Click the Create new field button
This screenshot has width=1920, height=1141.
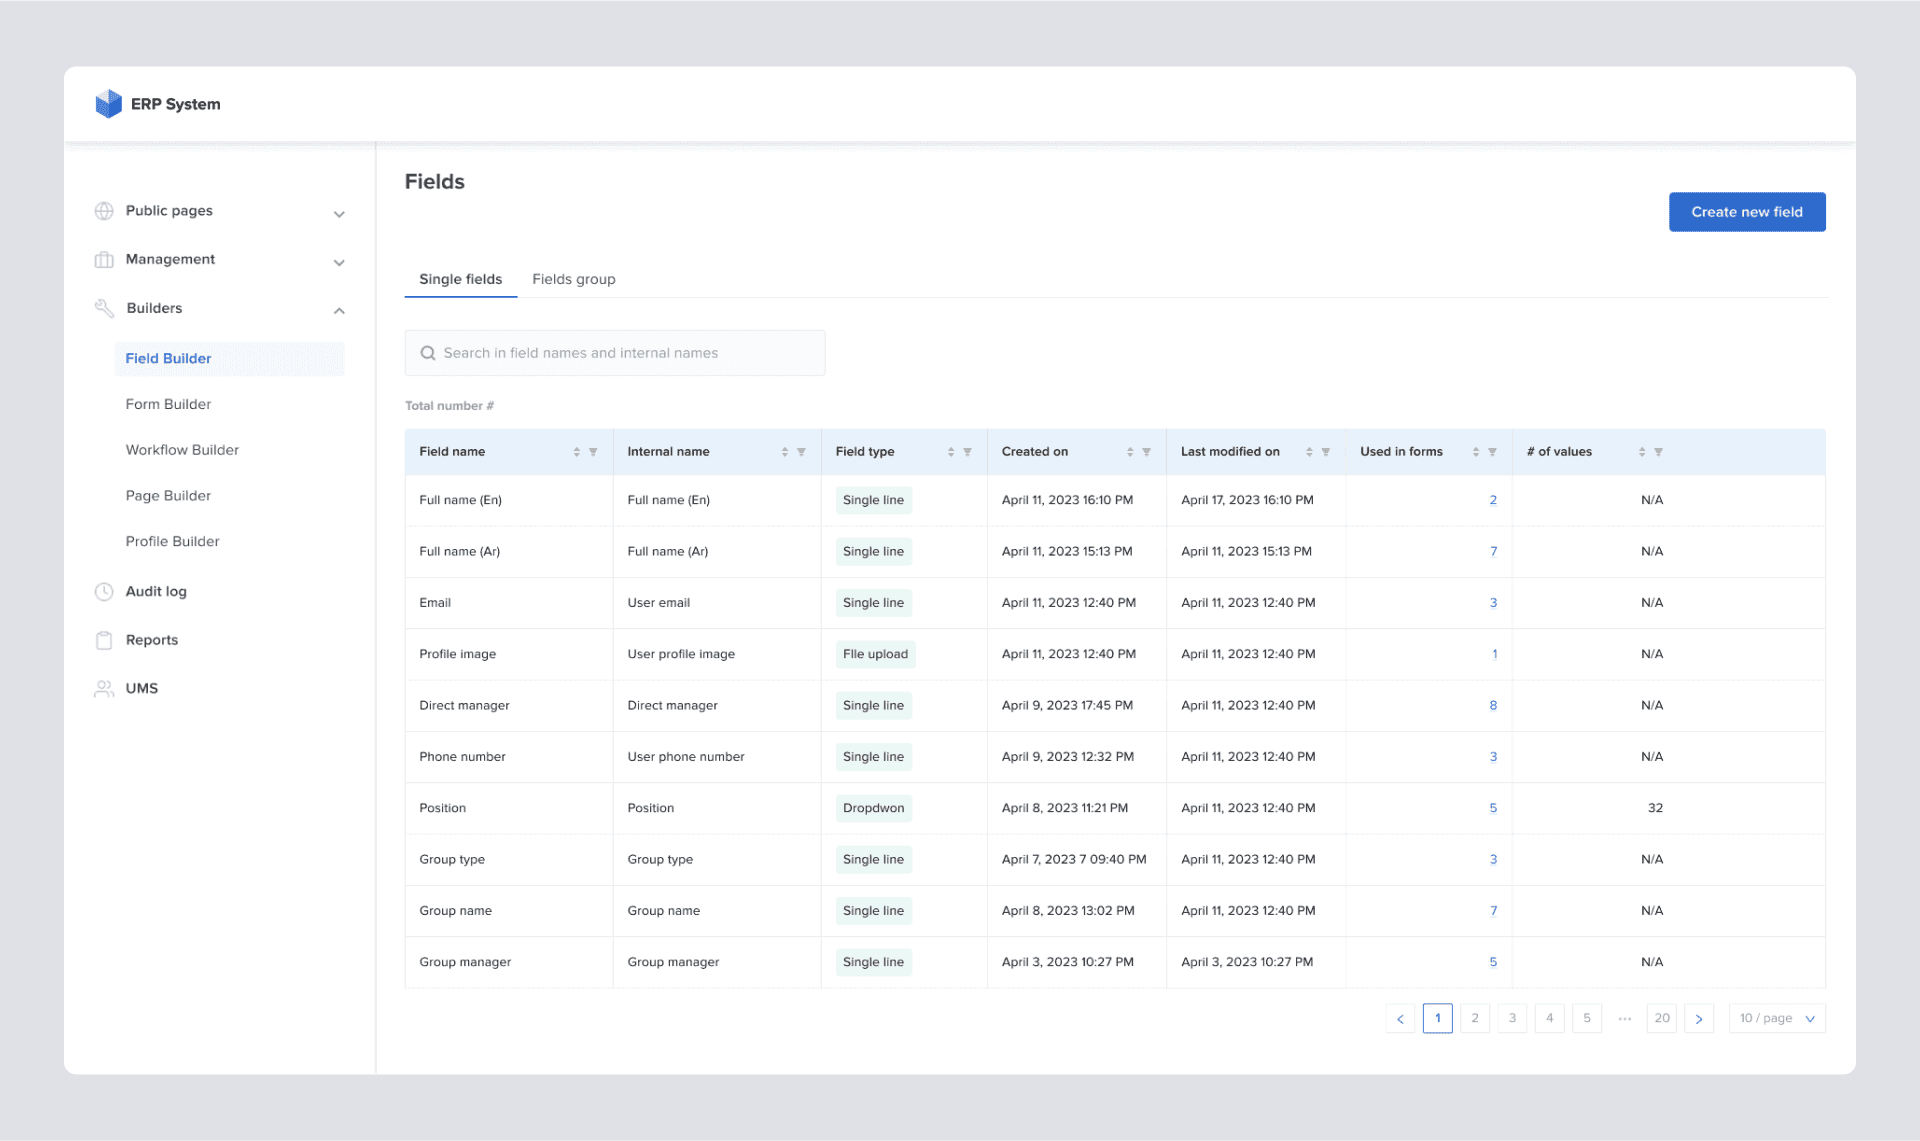point(1746,211)
